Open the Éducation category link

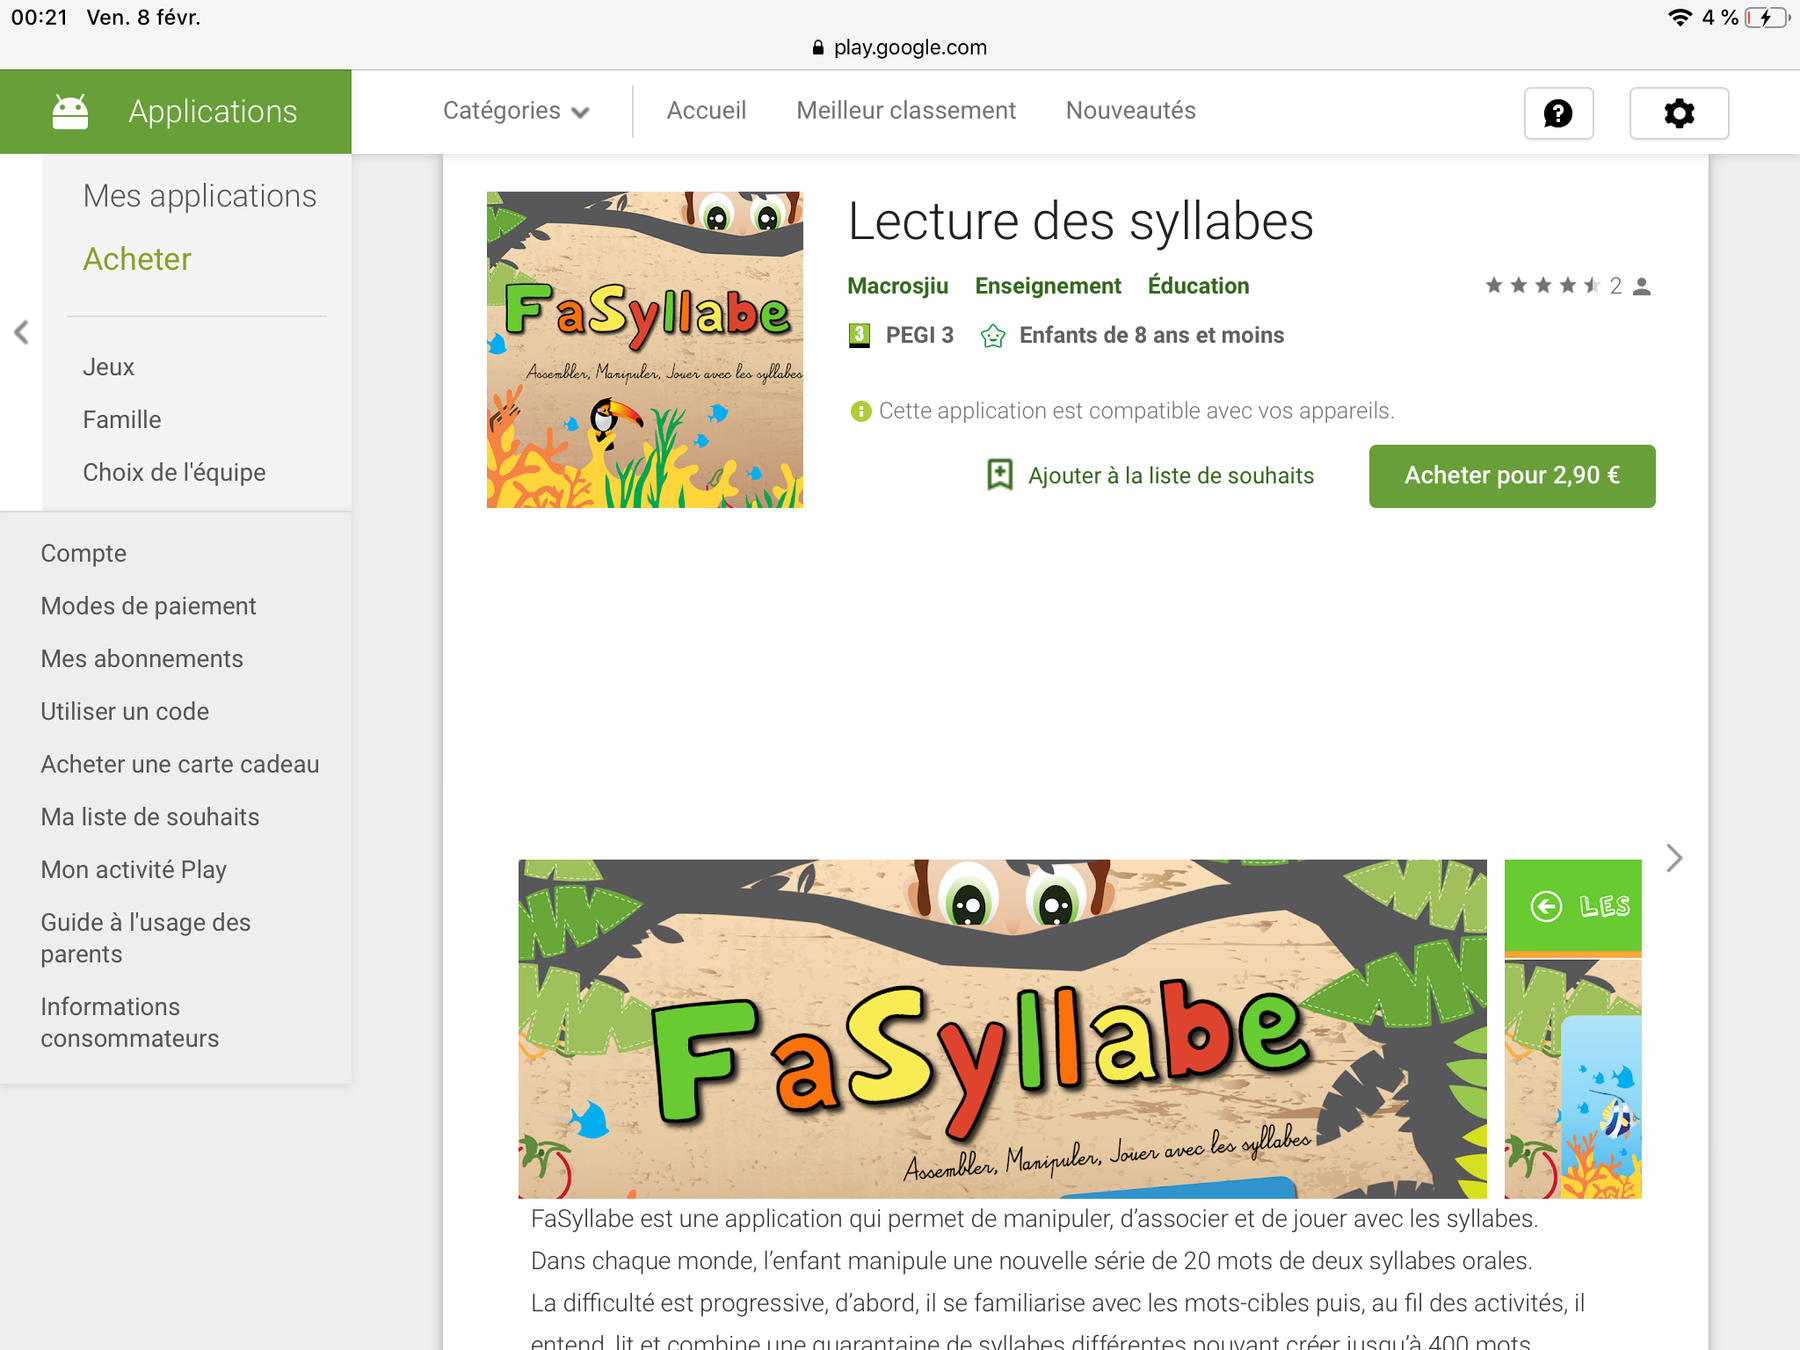point(1198,286)
